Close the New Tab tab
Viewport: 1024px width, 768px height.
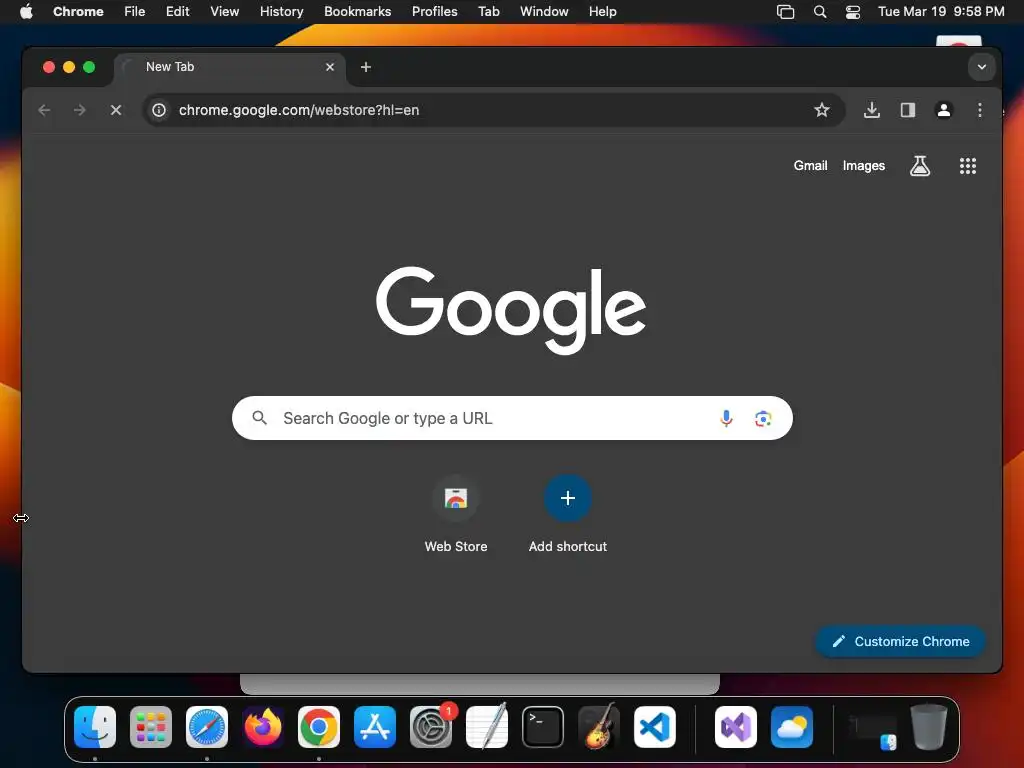pos(330,67)
